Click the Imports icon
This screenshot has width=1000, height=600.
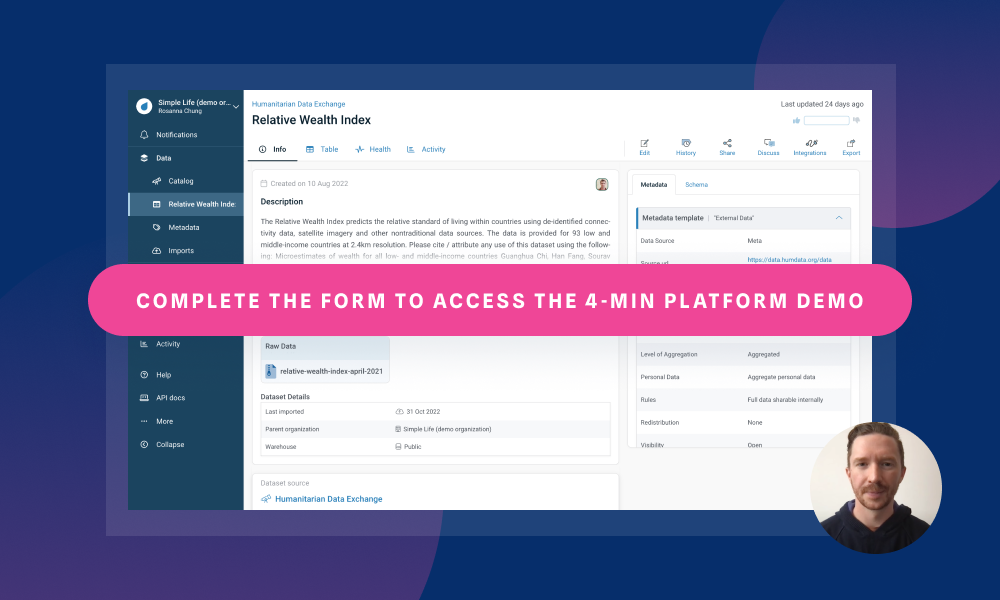168,250
